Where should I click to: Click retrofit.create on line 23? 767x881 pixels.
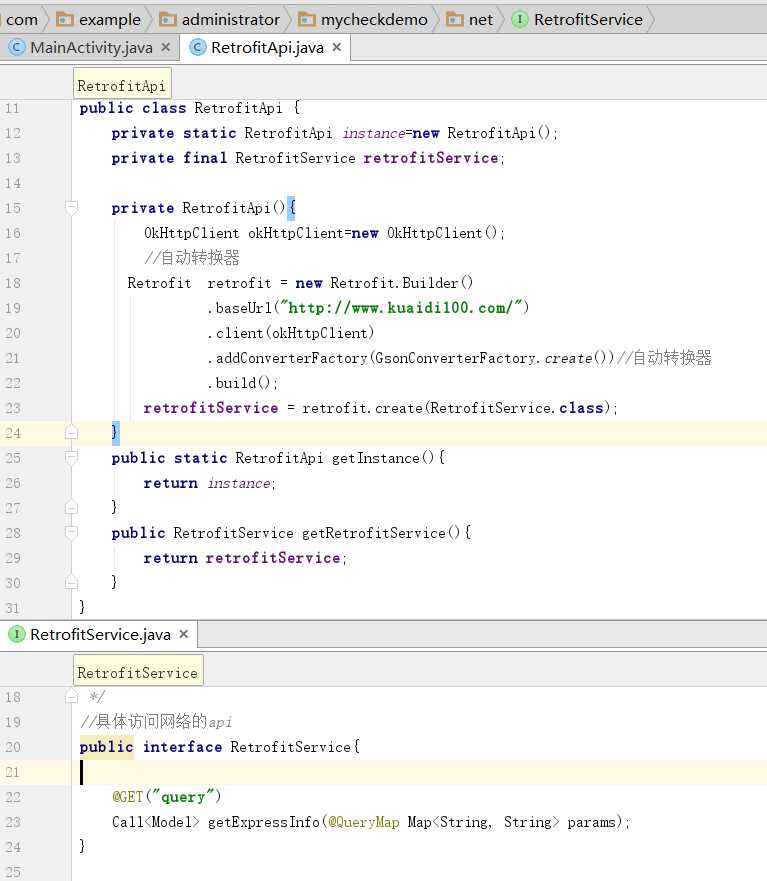pyautogui.click(x=362, y=408)
